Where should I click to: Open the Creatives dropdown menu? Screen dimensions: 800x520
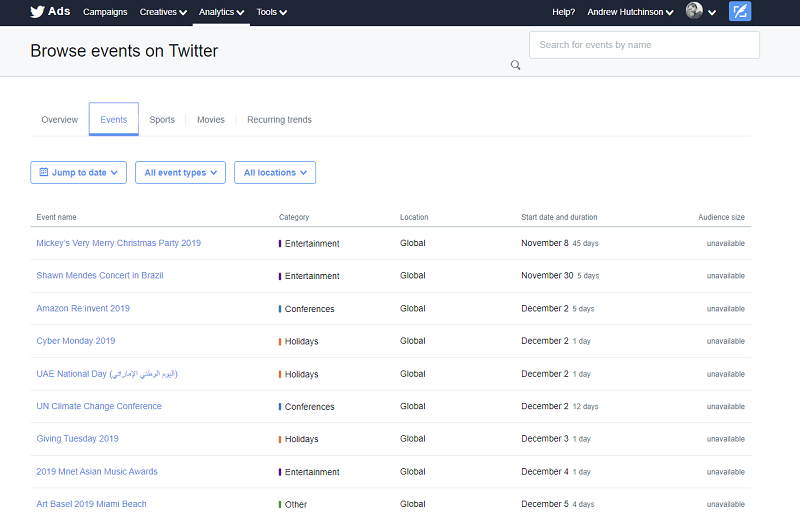[x=163, y=12]
